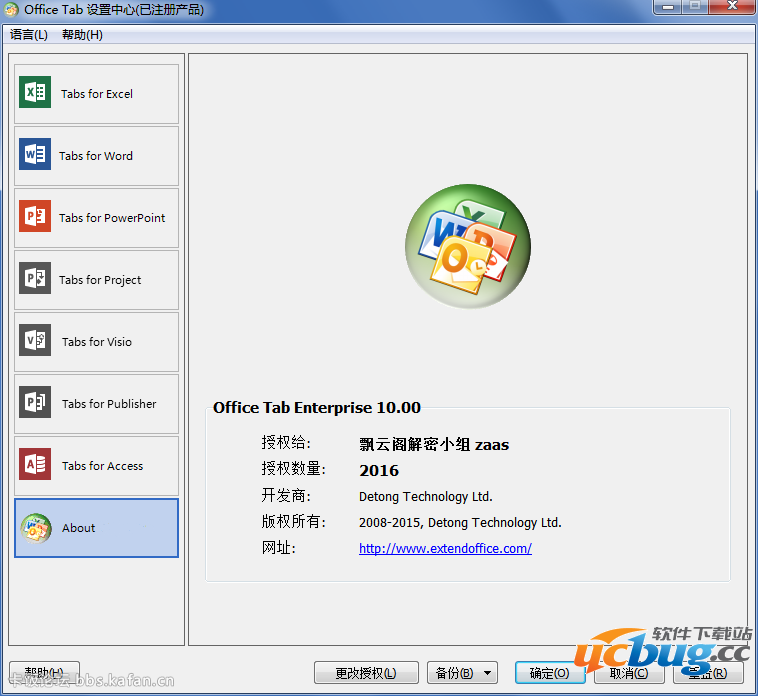Open the 语言(L) menu

coord(29,35)
